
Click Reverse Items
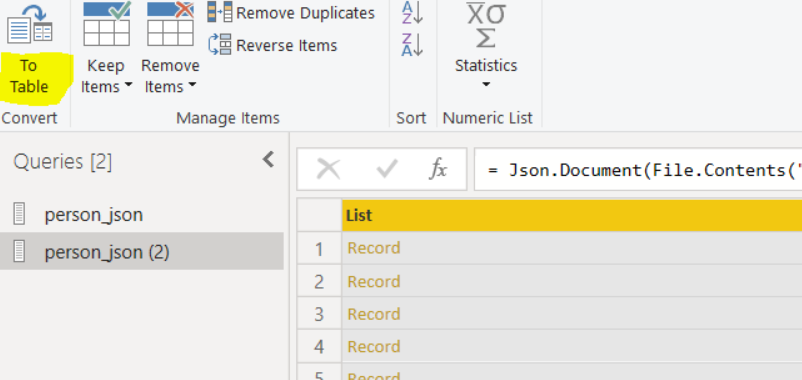(x=272, y=45)
